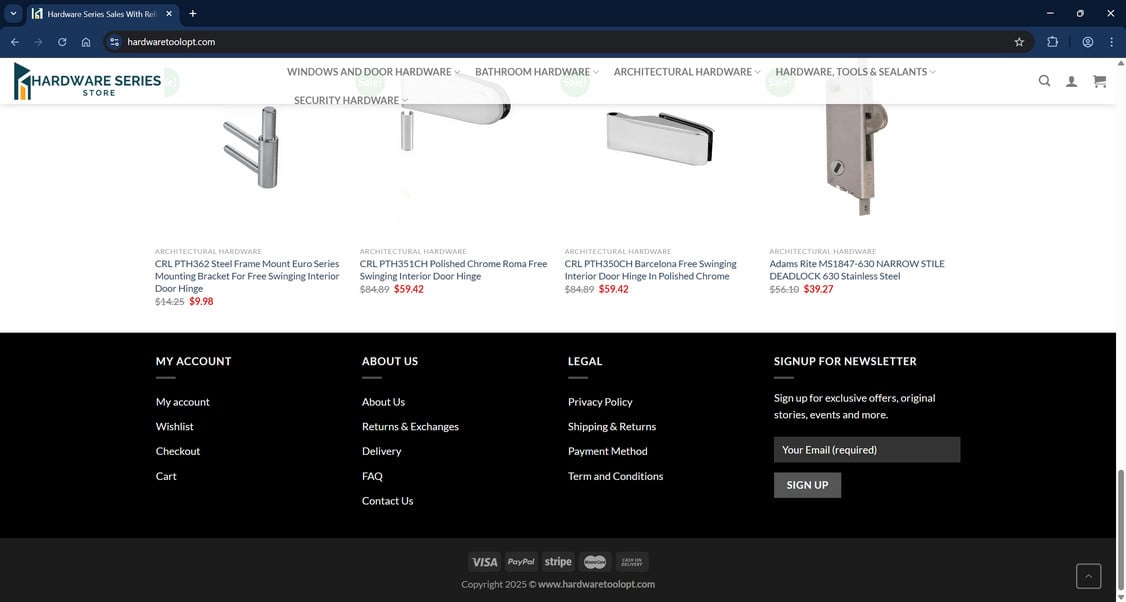Viewport: 1126px width, 602px height.
Task: Expand Security Hardware menu
Action: tap(350, 101)
